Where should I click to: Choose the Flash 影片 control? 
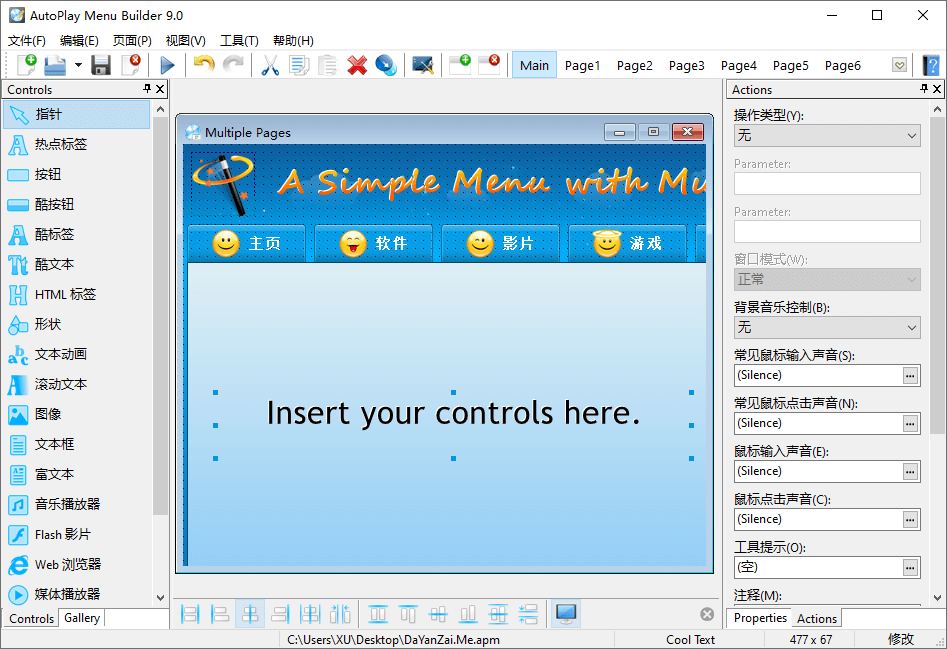[77, 534]
